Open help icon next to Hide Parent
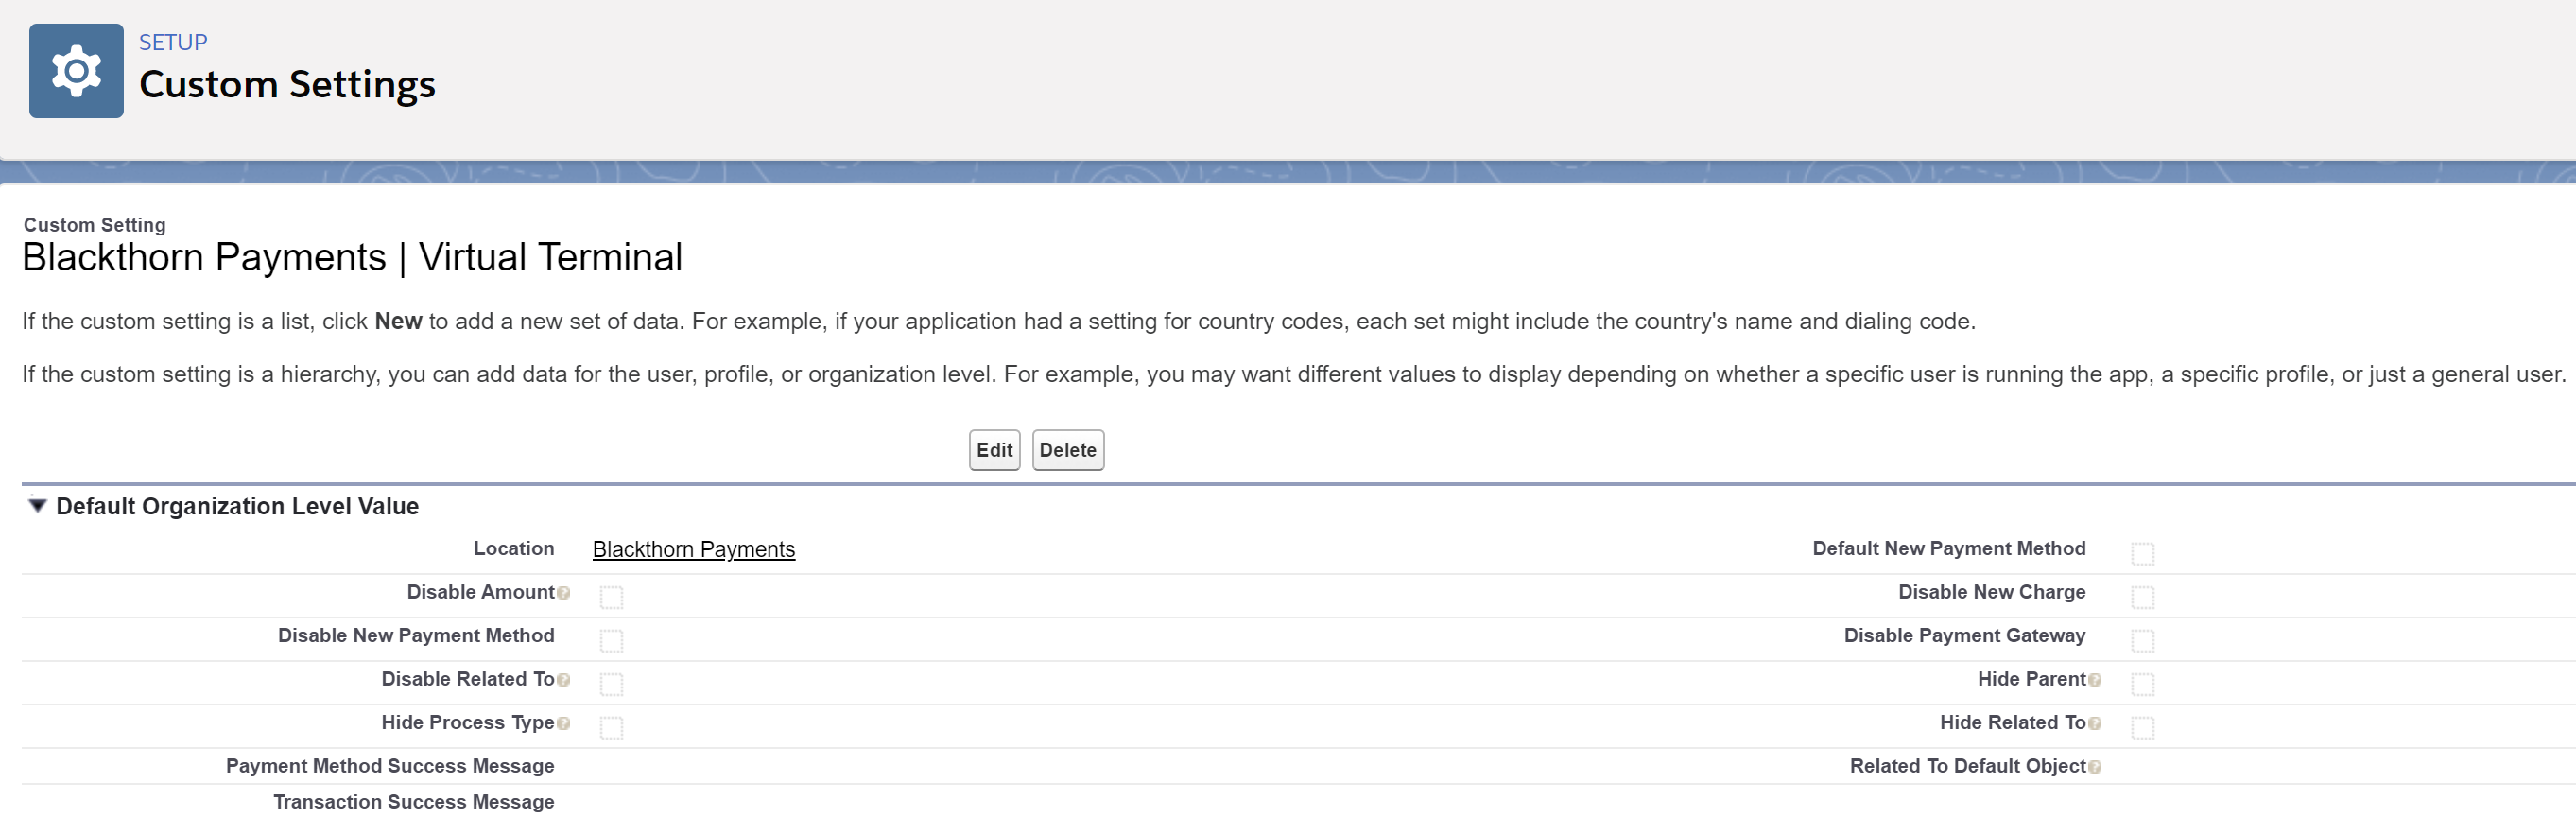Image resolution: width=2576 pixels, height=818 pixels. pyautogui.click(x=2095, y=680)
